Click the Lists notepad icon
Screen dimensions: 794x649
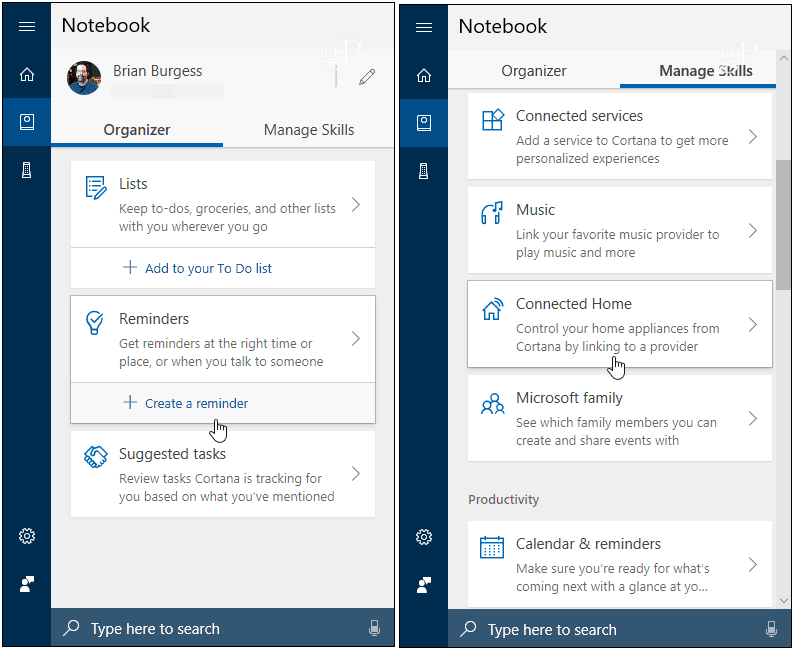point(96,188)
